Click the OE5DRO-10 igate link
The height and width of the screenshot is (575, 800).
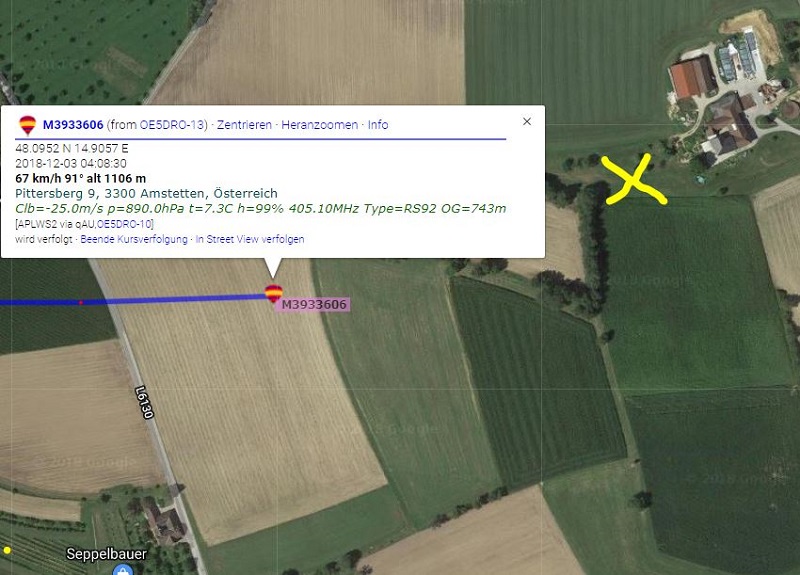(125, 224)
